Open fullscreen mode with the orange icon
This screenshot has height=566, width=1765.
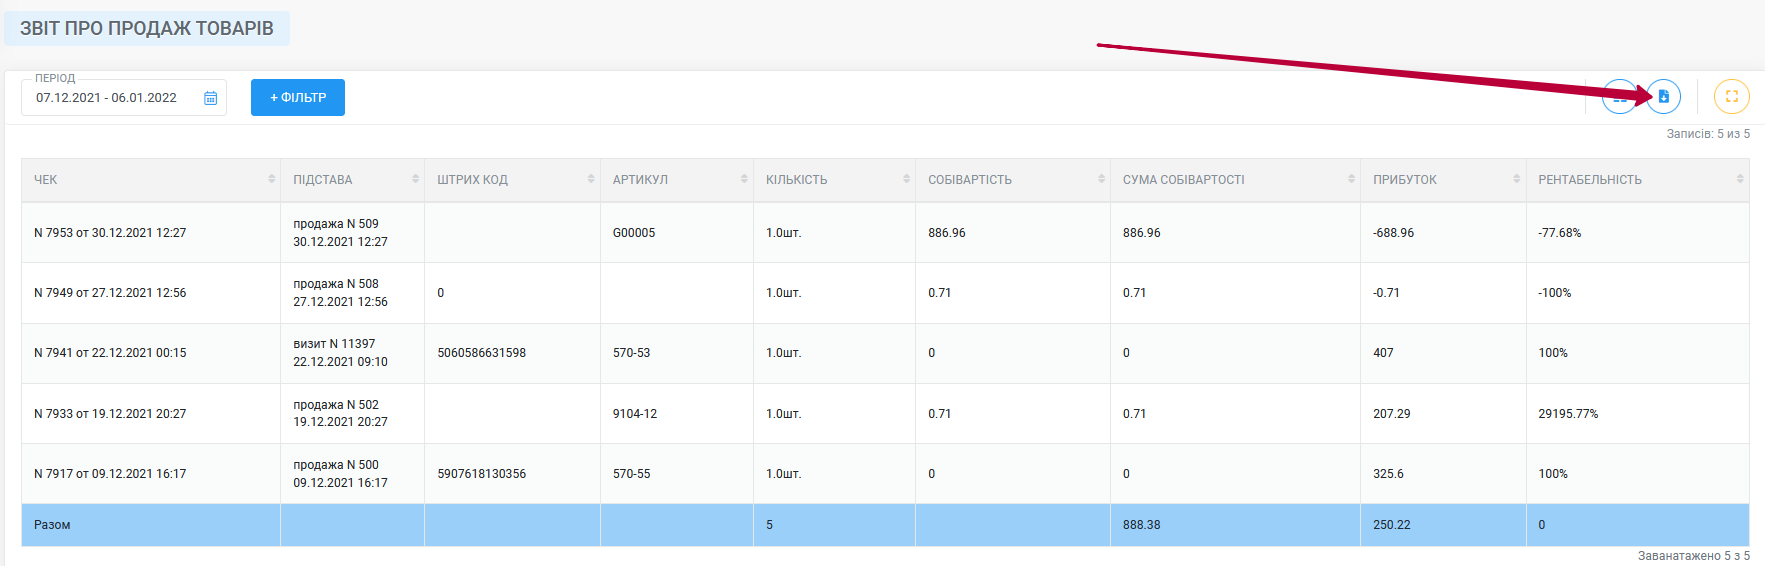pyautogui.click(x=1732, y=97)
